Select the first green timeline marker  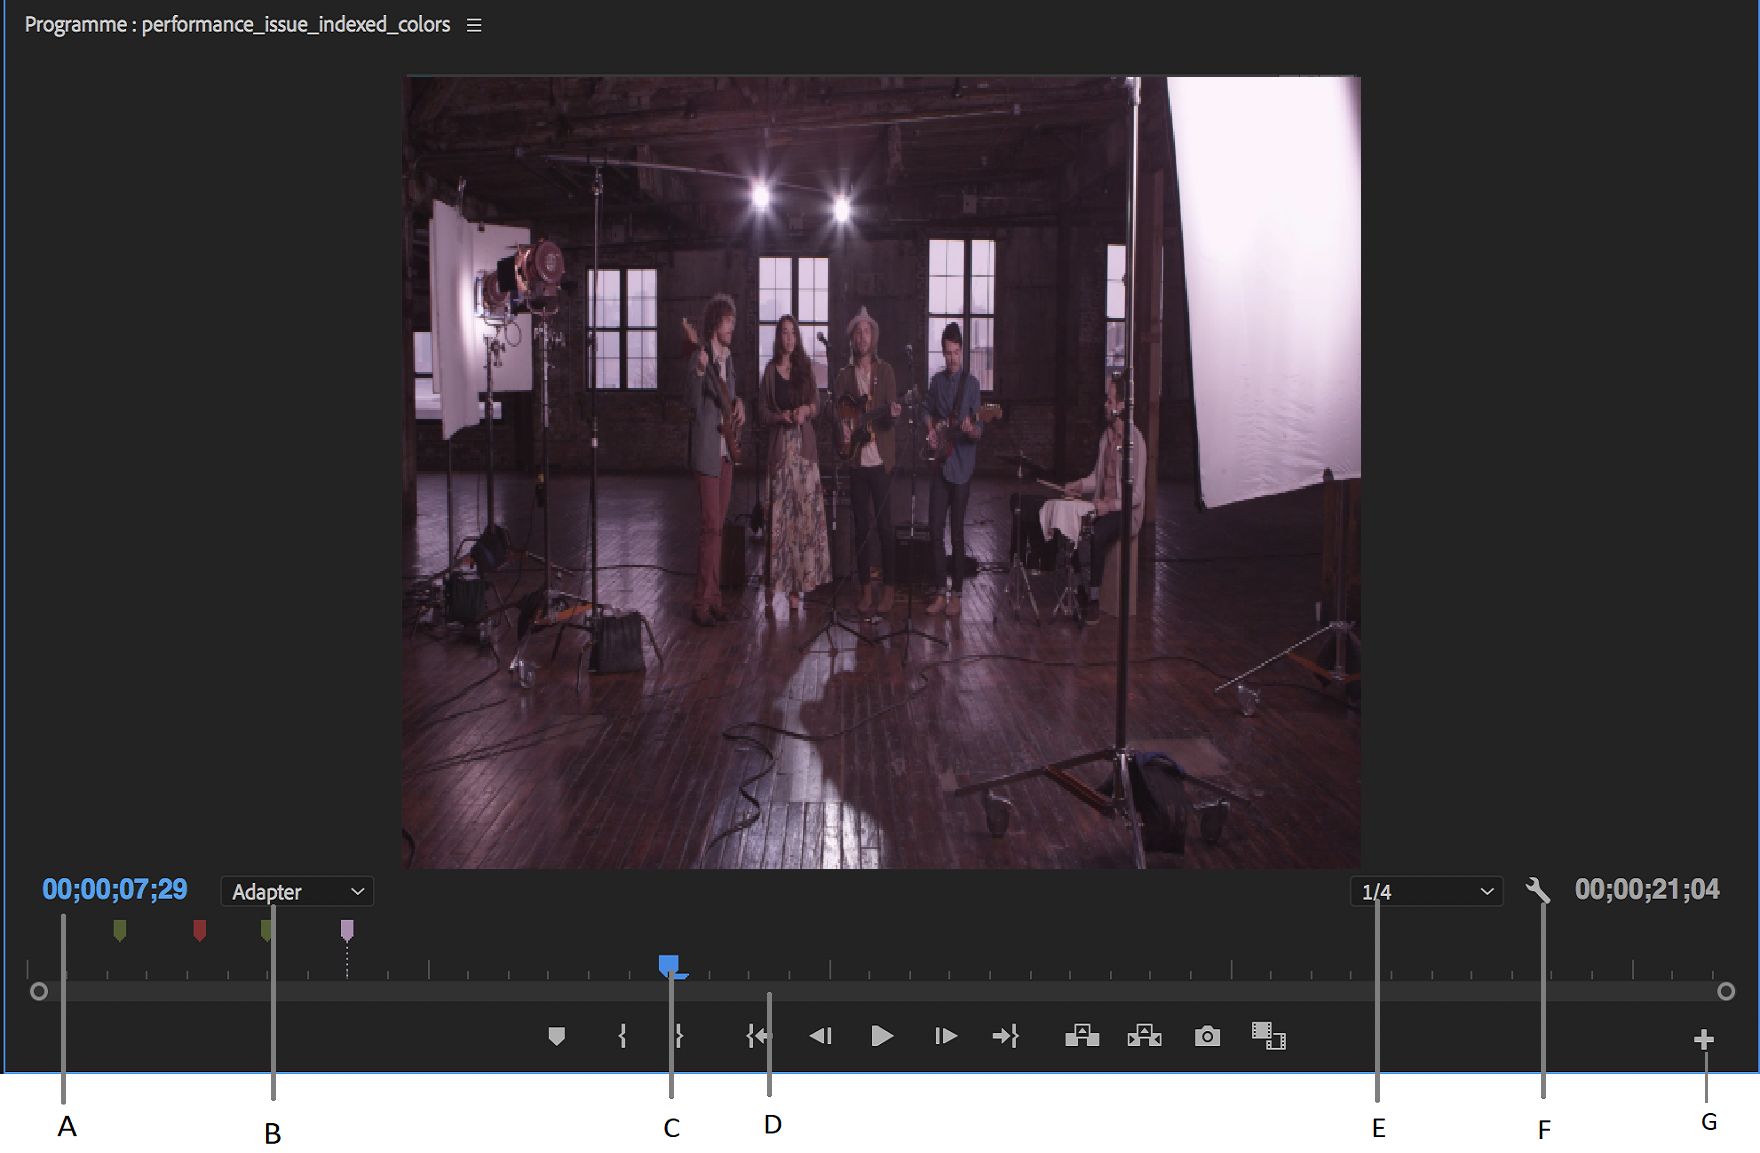pyautogui.click(x=120, y=931)
